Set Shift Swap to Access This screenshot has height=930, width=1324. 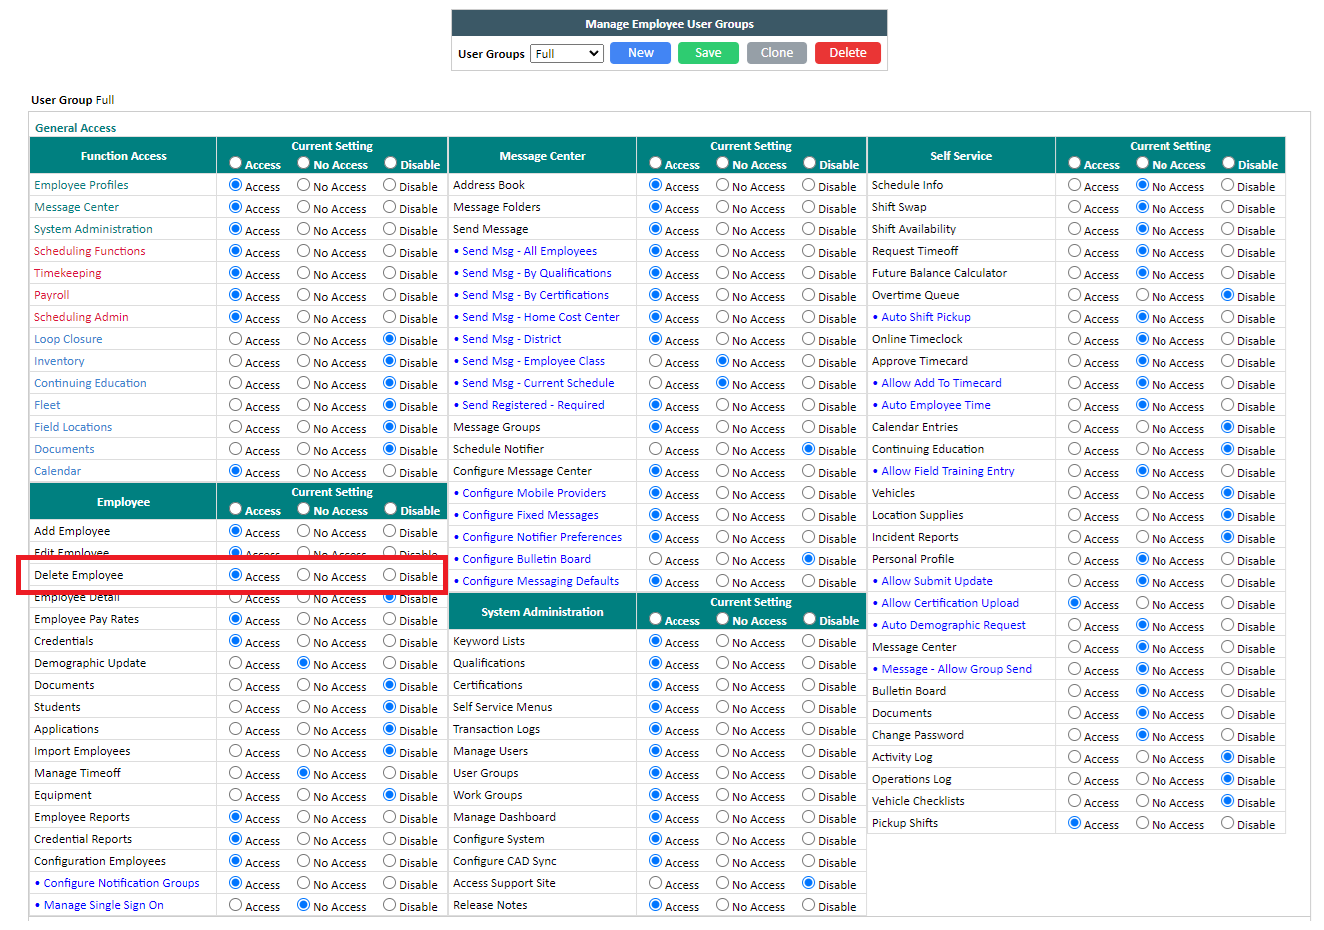point(1072,207)
